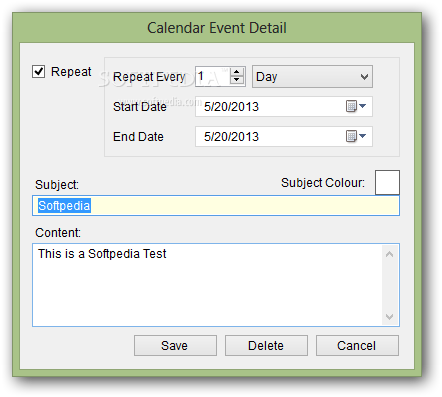Image resolution: width=442 pixels, height=397 pixels.
Task: Open End Date calendar picker icon
Action: click(x=355, y=136)
